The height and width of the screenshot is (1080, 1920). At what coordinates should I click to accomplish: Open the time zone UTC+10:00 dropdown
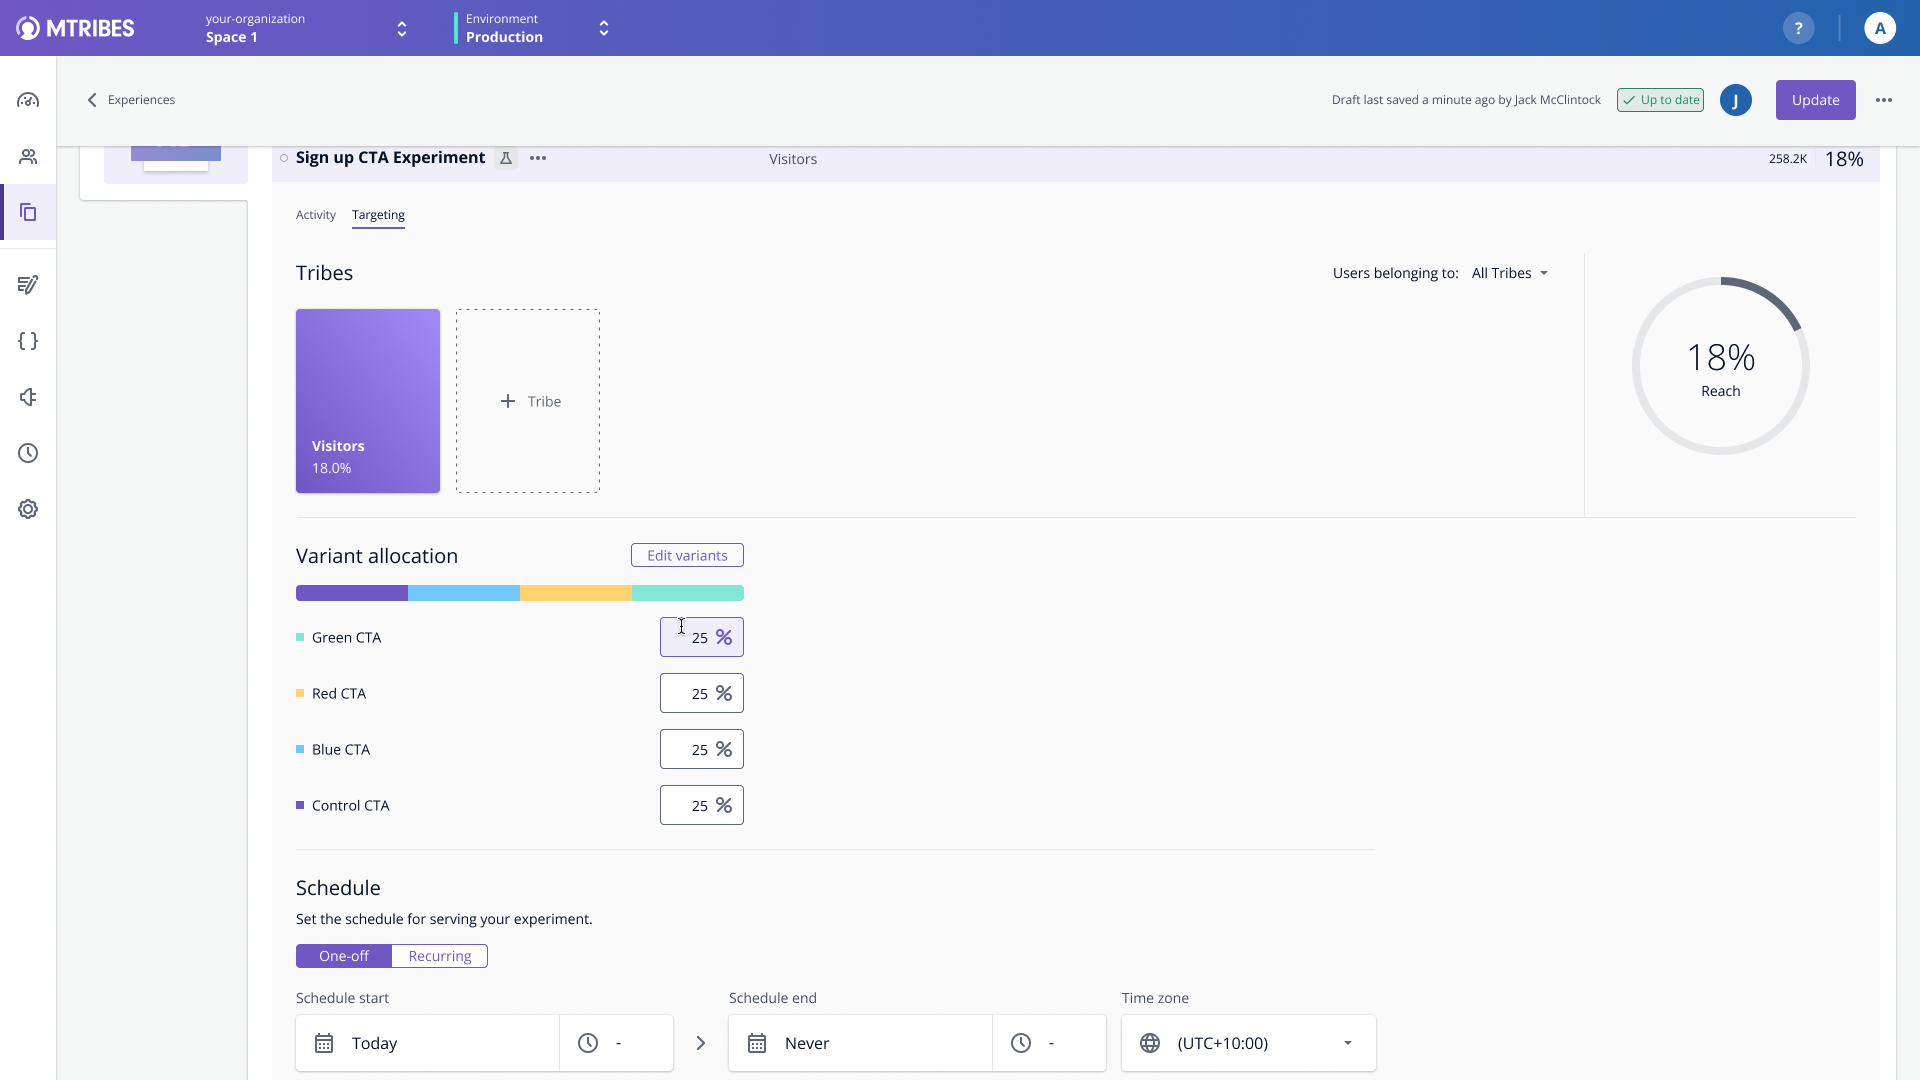tap(1248, 1043)
